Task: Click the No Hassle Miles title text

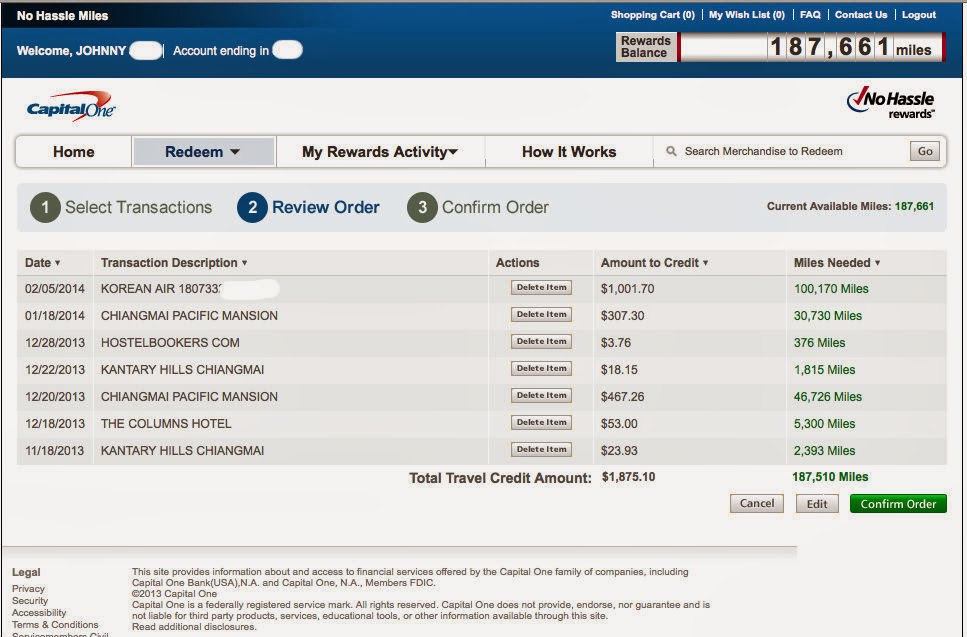Action: (x=62, y=15)
